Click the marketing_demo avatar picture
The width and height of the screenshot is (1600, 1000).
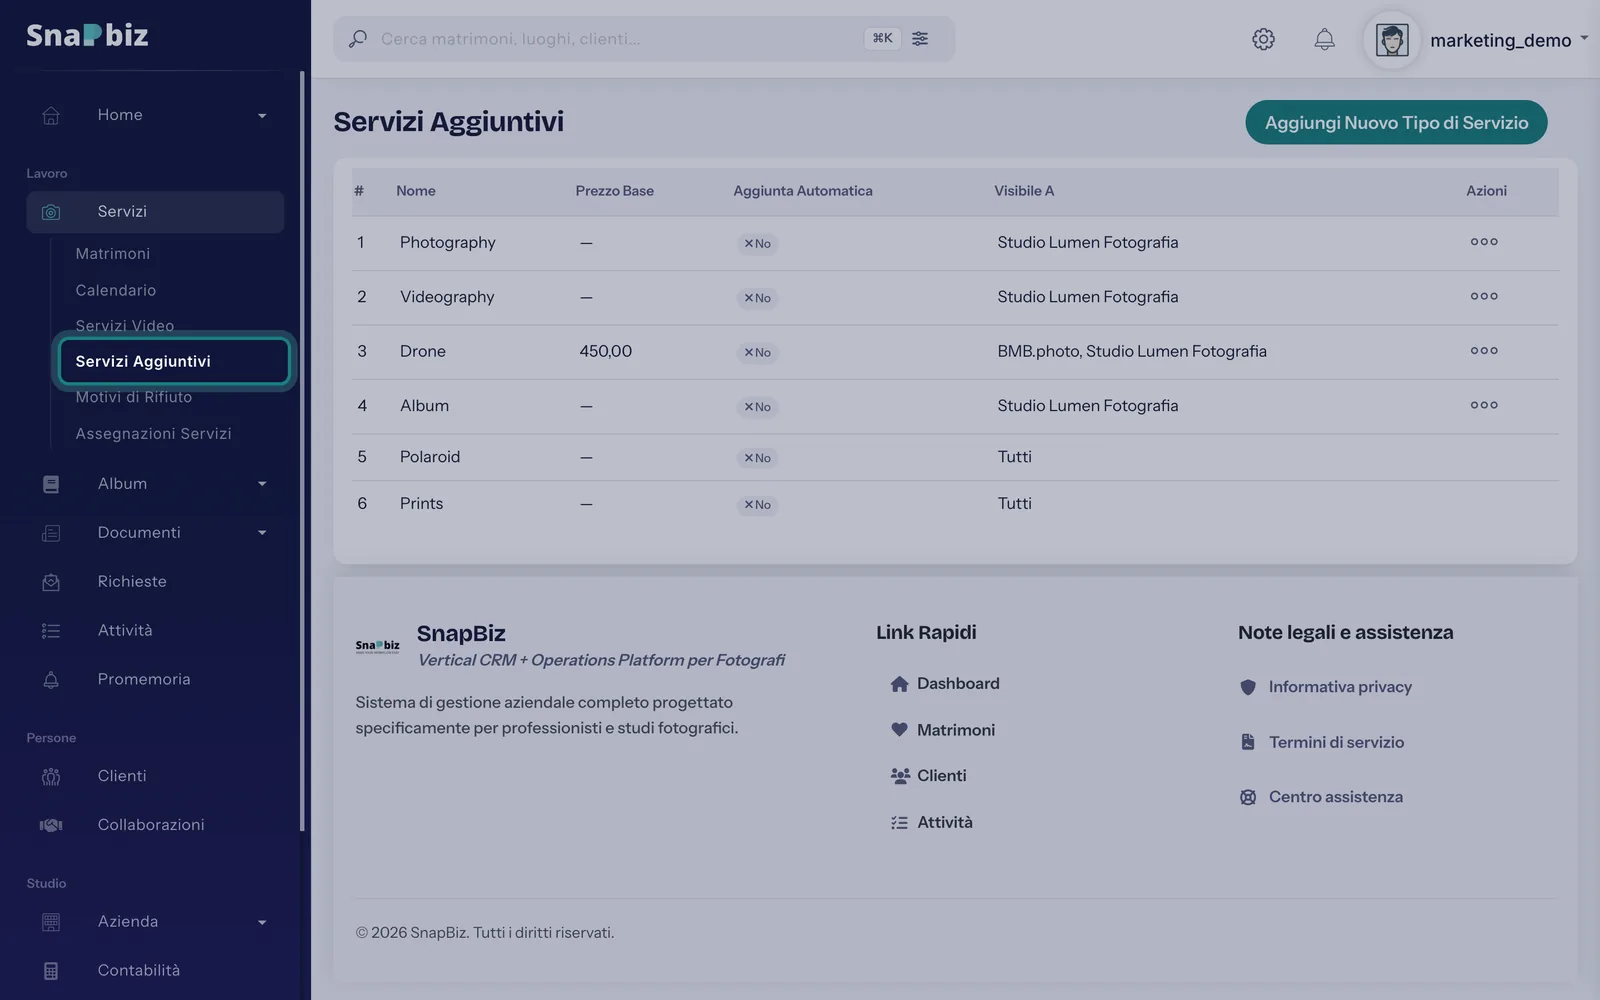coord(1392,40)
